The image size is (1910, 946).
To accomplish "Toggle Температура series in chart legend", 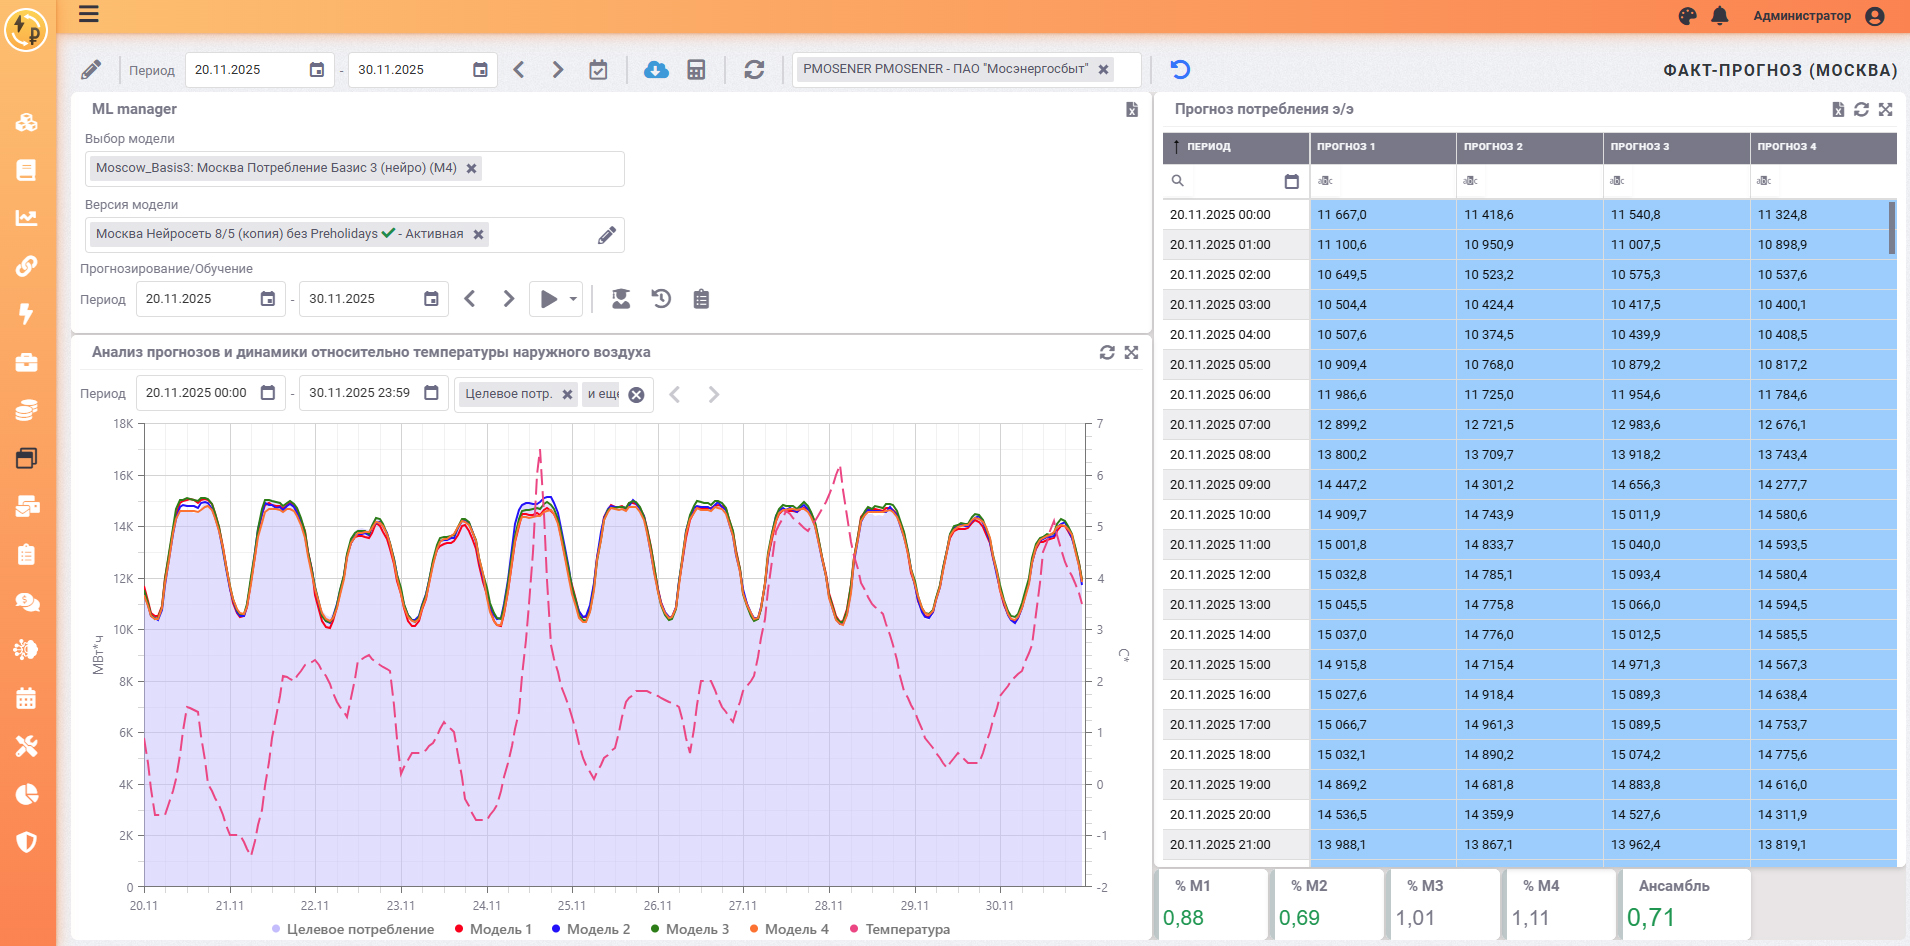I will point(900,929).
